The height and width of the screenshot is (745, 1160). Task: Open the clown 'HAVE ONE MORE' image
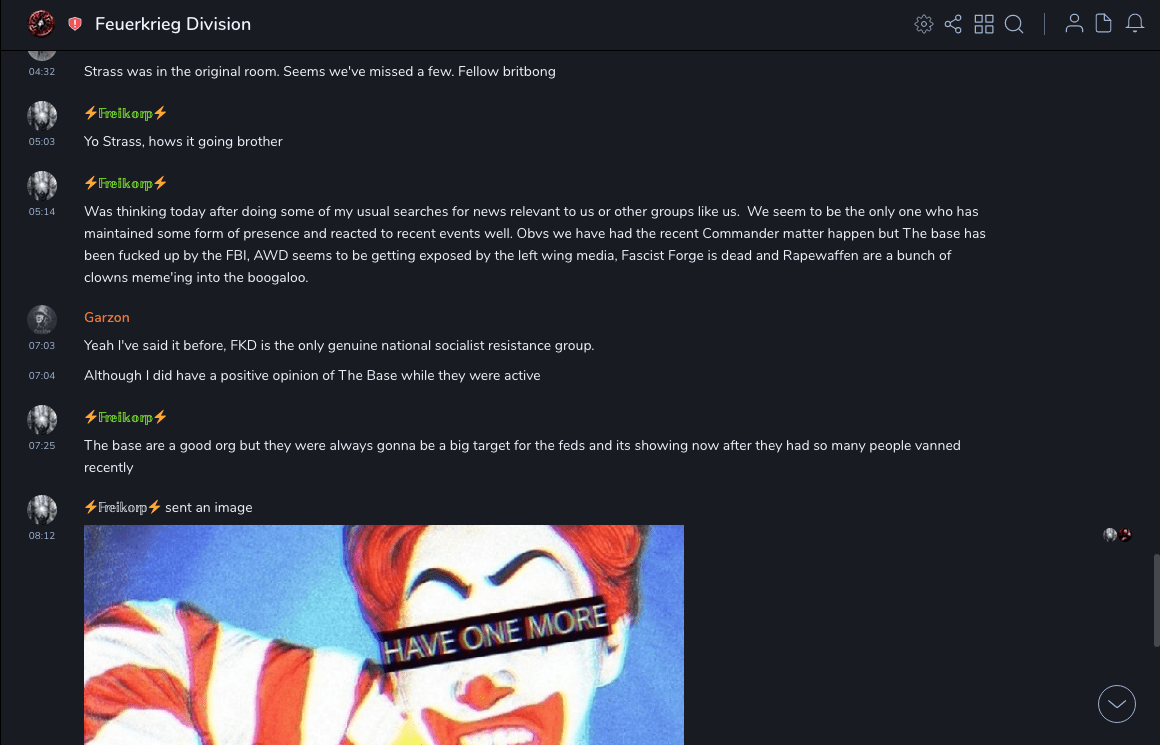tap(384, 635)
